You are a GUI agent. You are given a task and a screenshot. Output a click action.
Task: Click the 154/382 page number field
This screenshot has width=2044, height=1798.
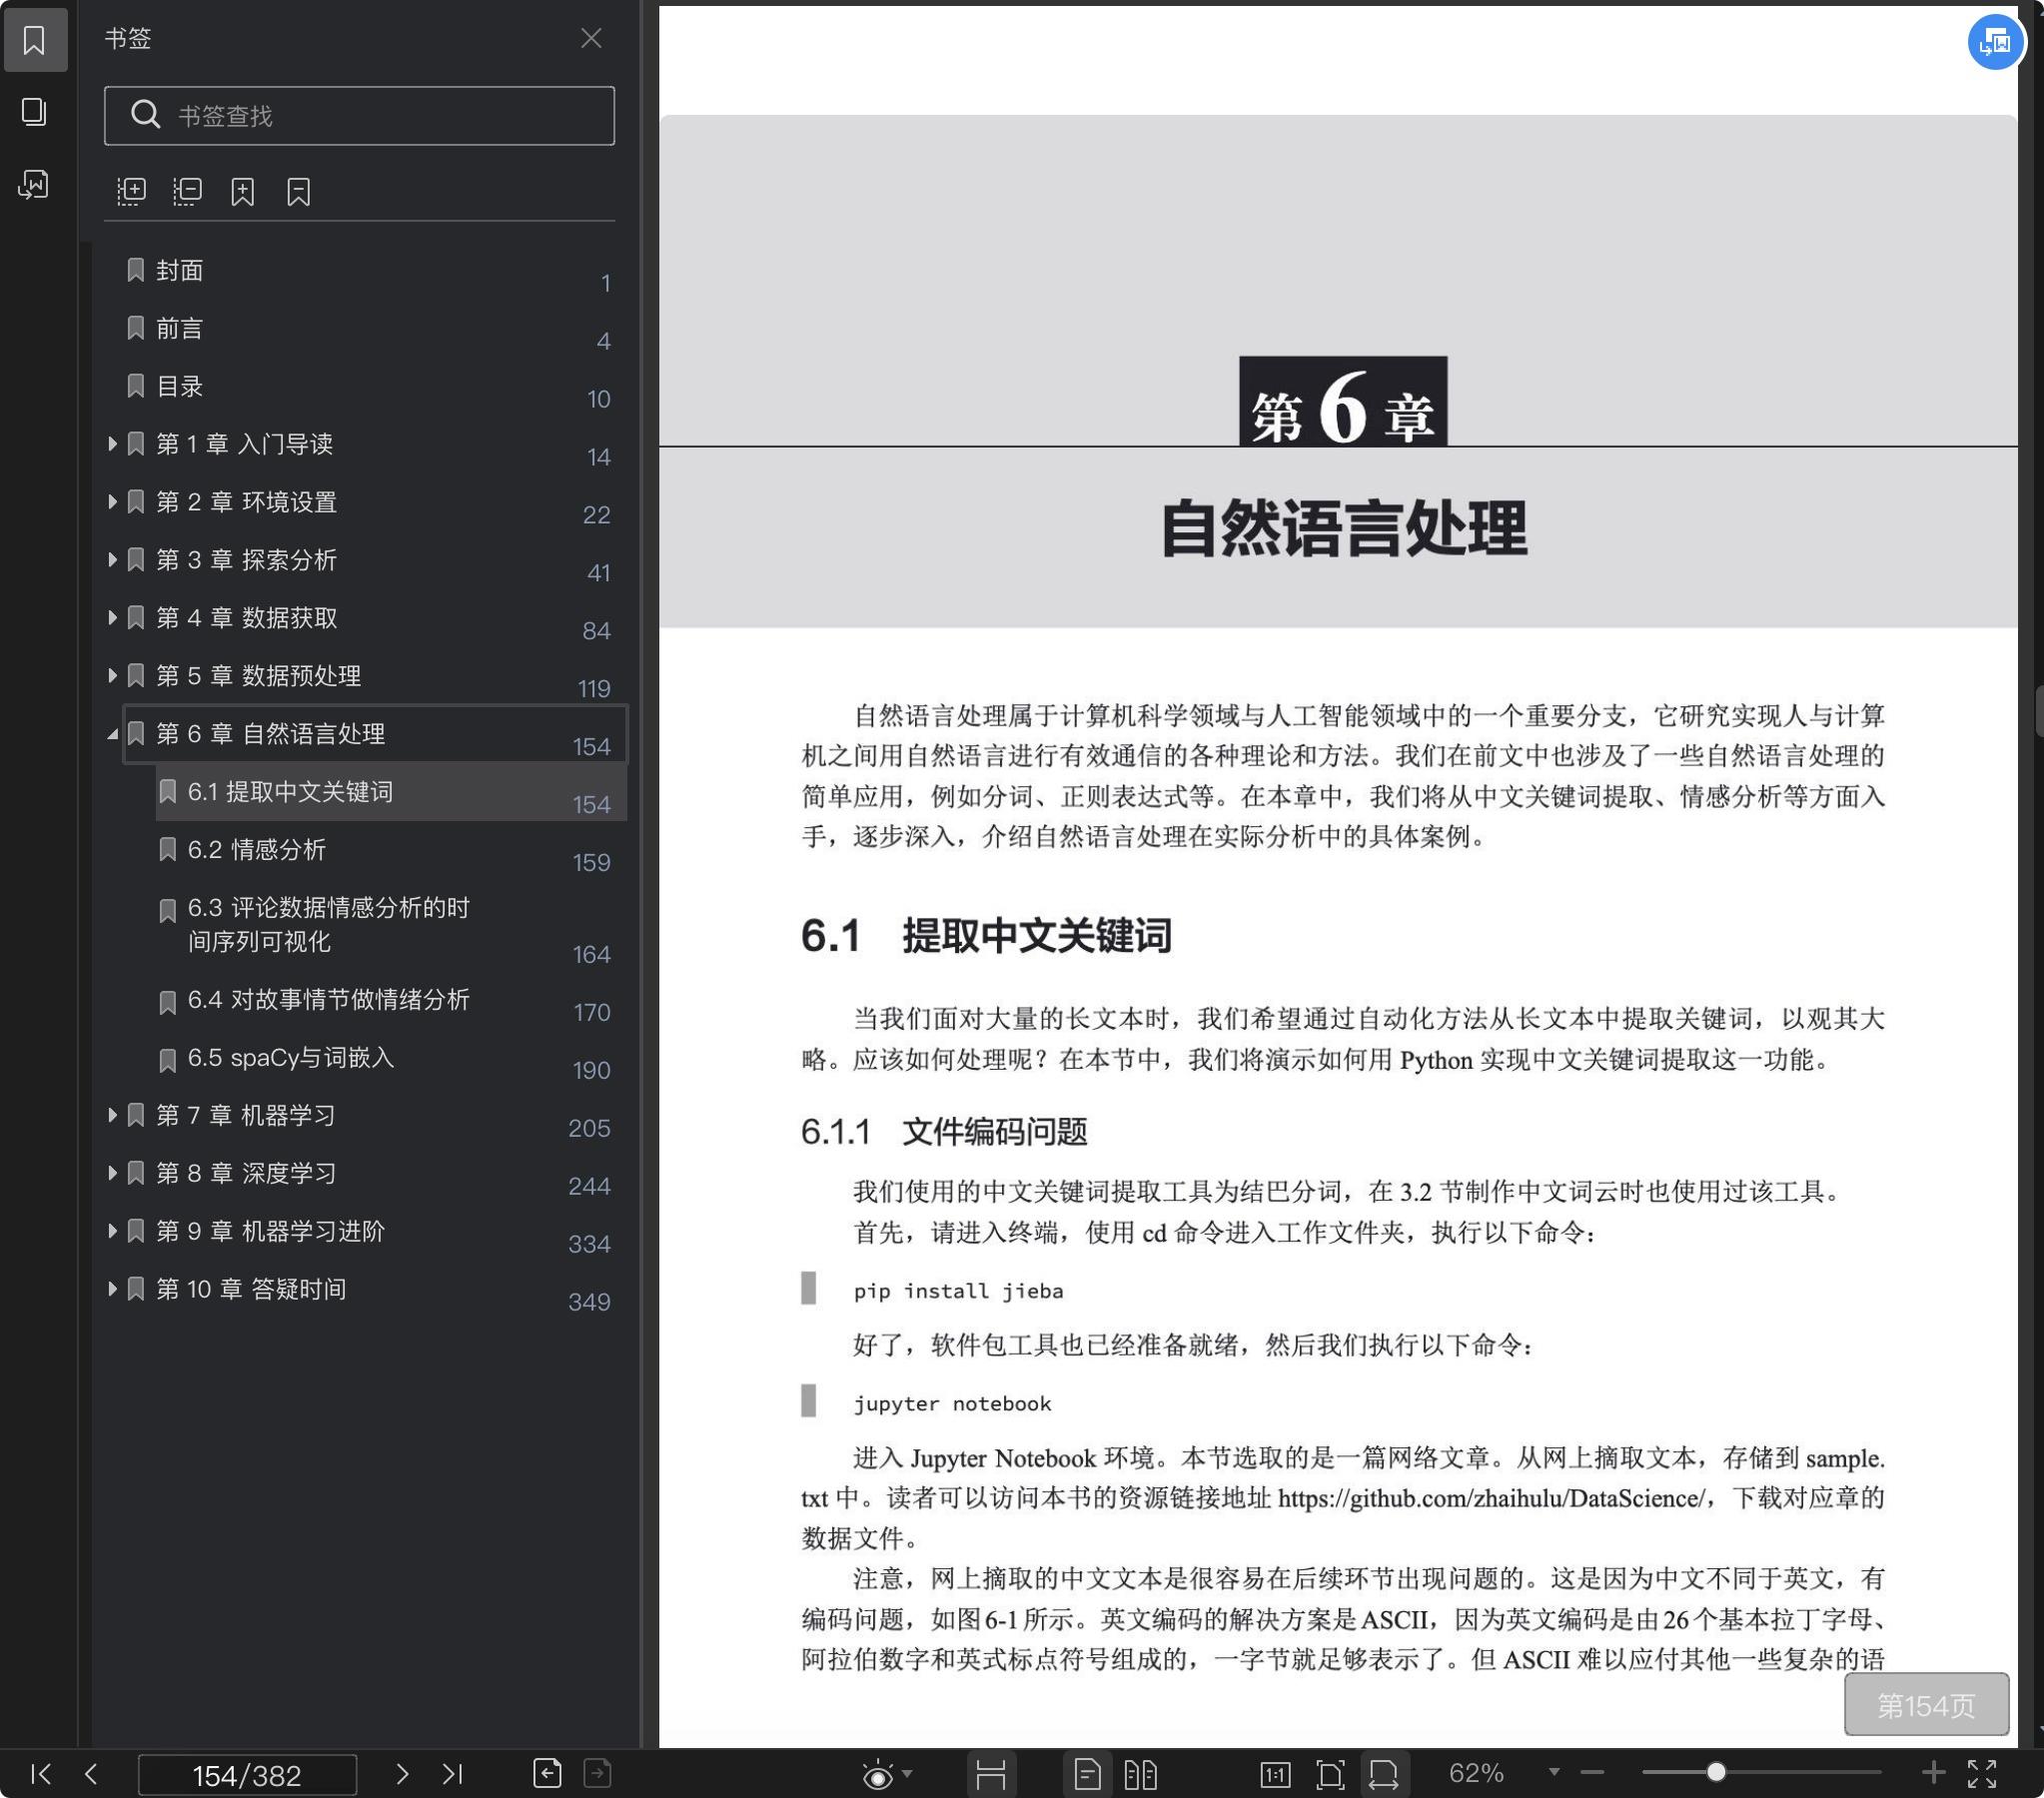click(x=247, y=1774)
